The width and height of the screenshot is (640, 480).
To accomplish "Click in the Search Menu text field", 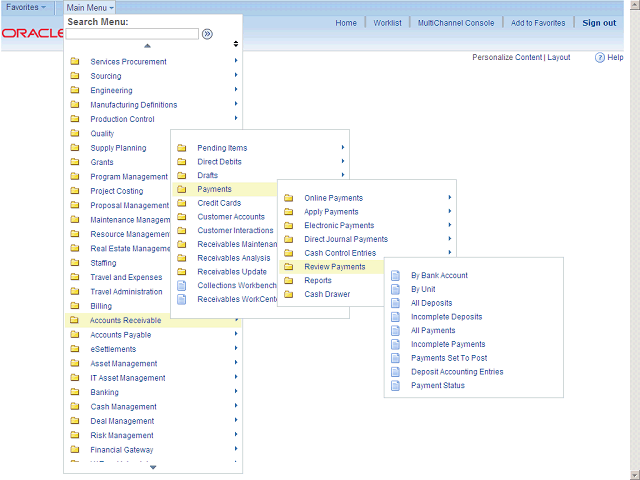I will (x=132, y=33).
